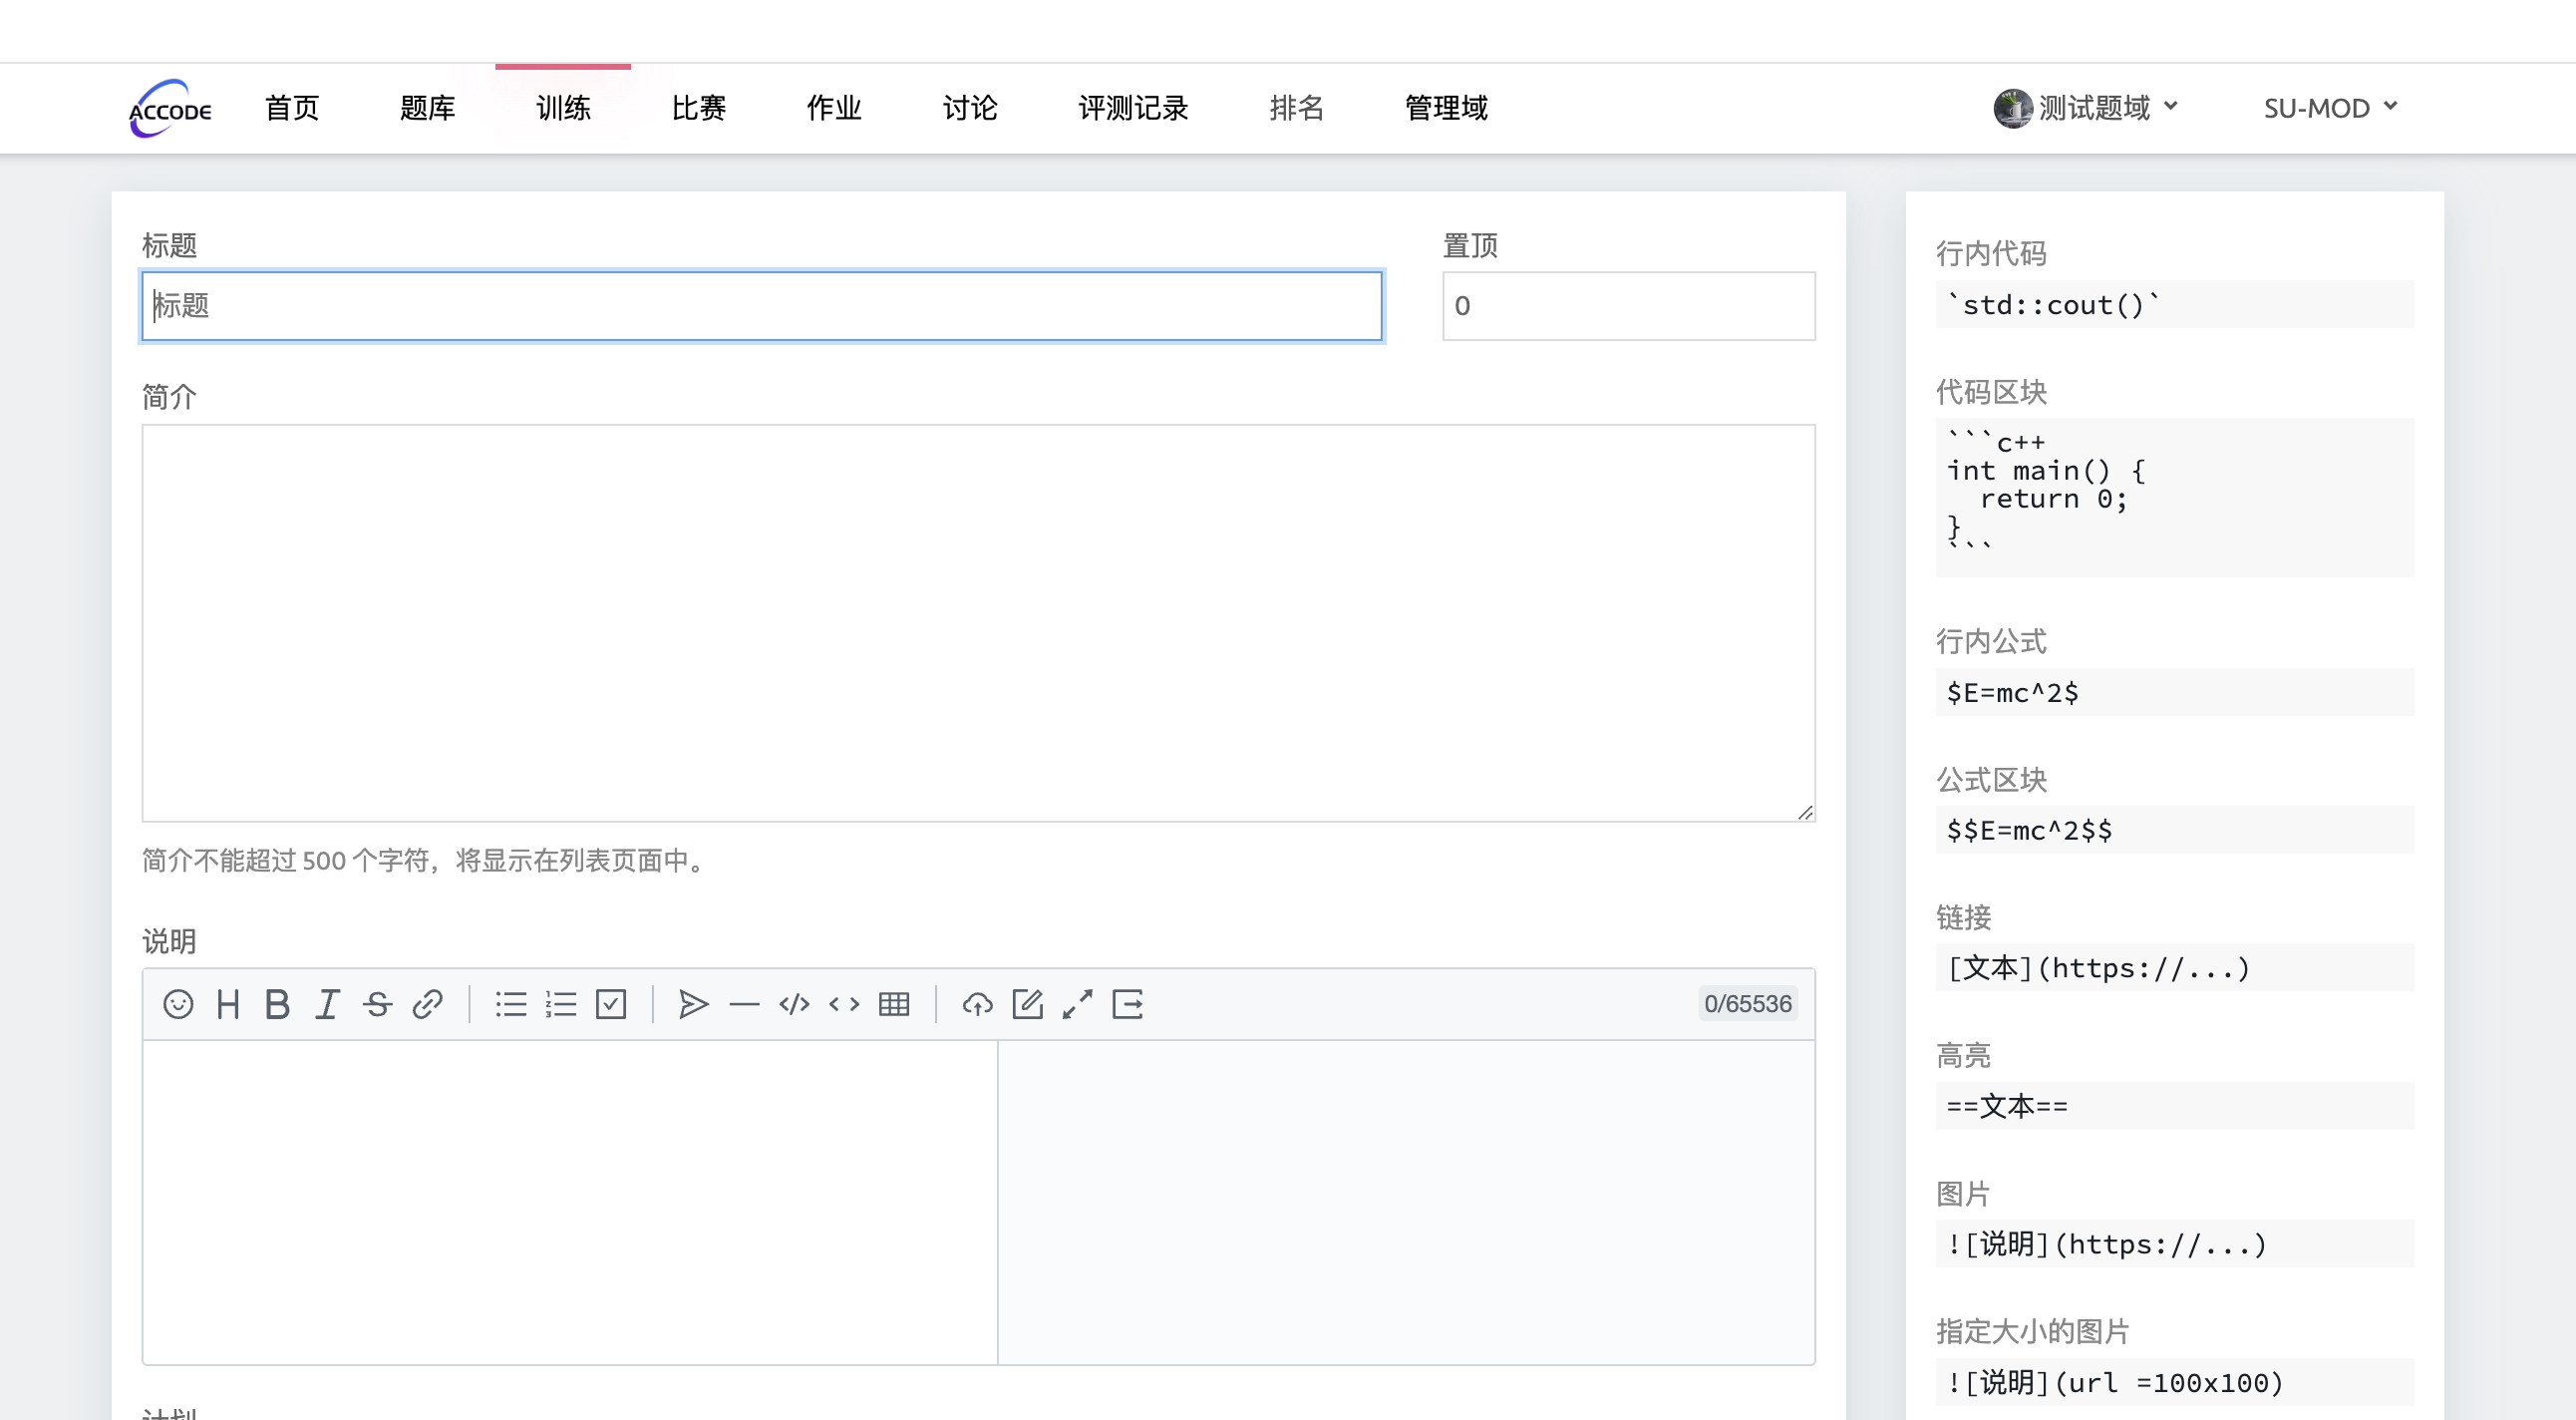View 评测记录 judging records
2576x1420 pixels.
(x=1133, y=108)
